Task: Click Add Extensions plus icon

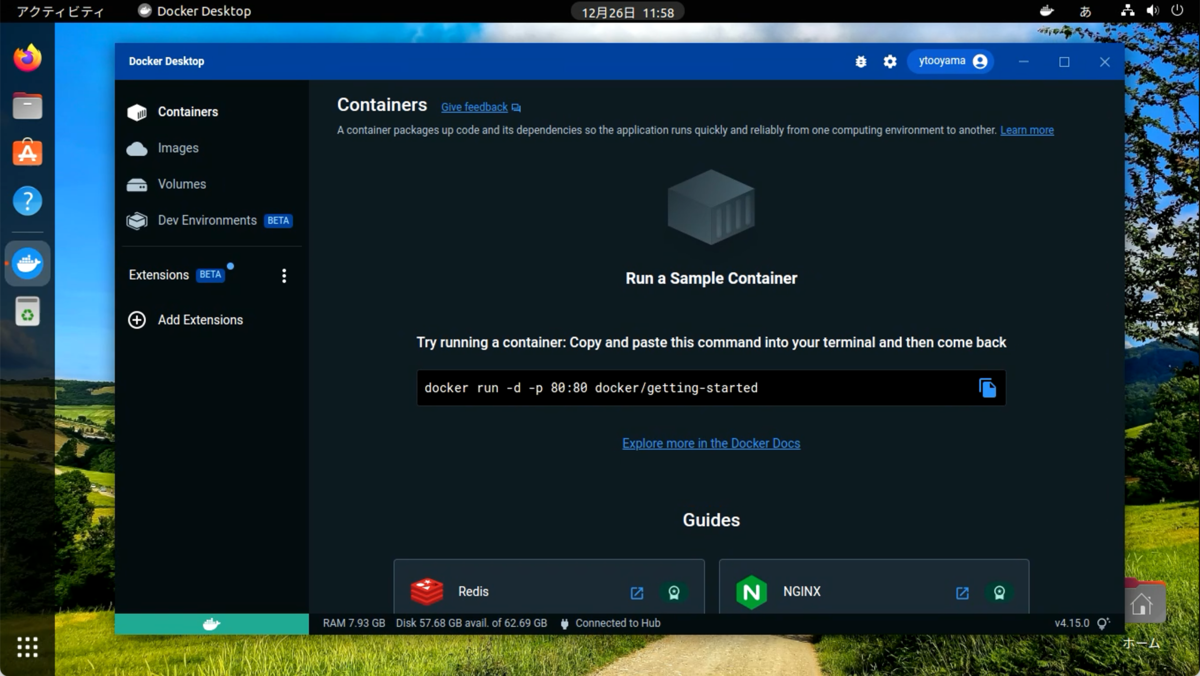Action: click(x=137, y=320)
